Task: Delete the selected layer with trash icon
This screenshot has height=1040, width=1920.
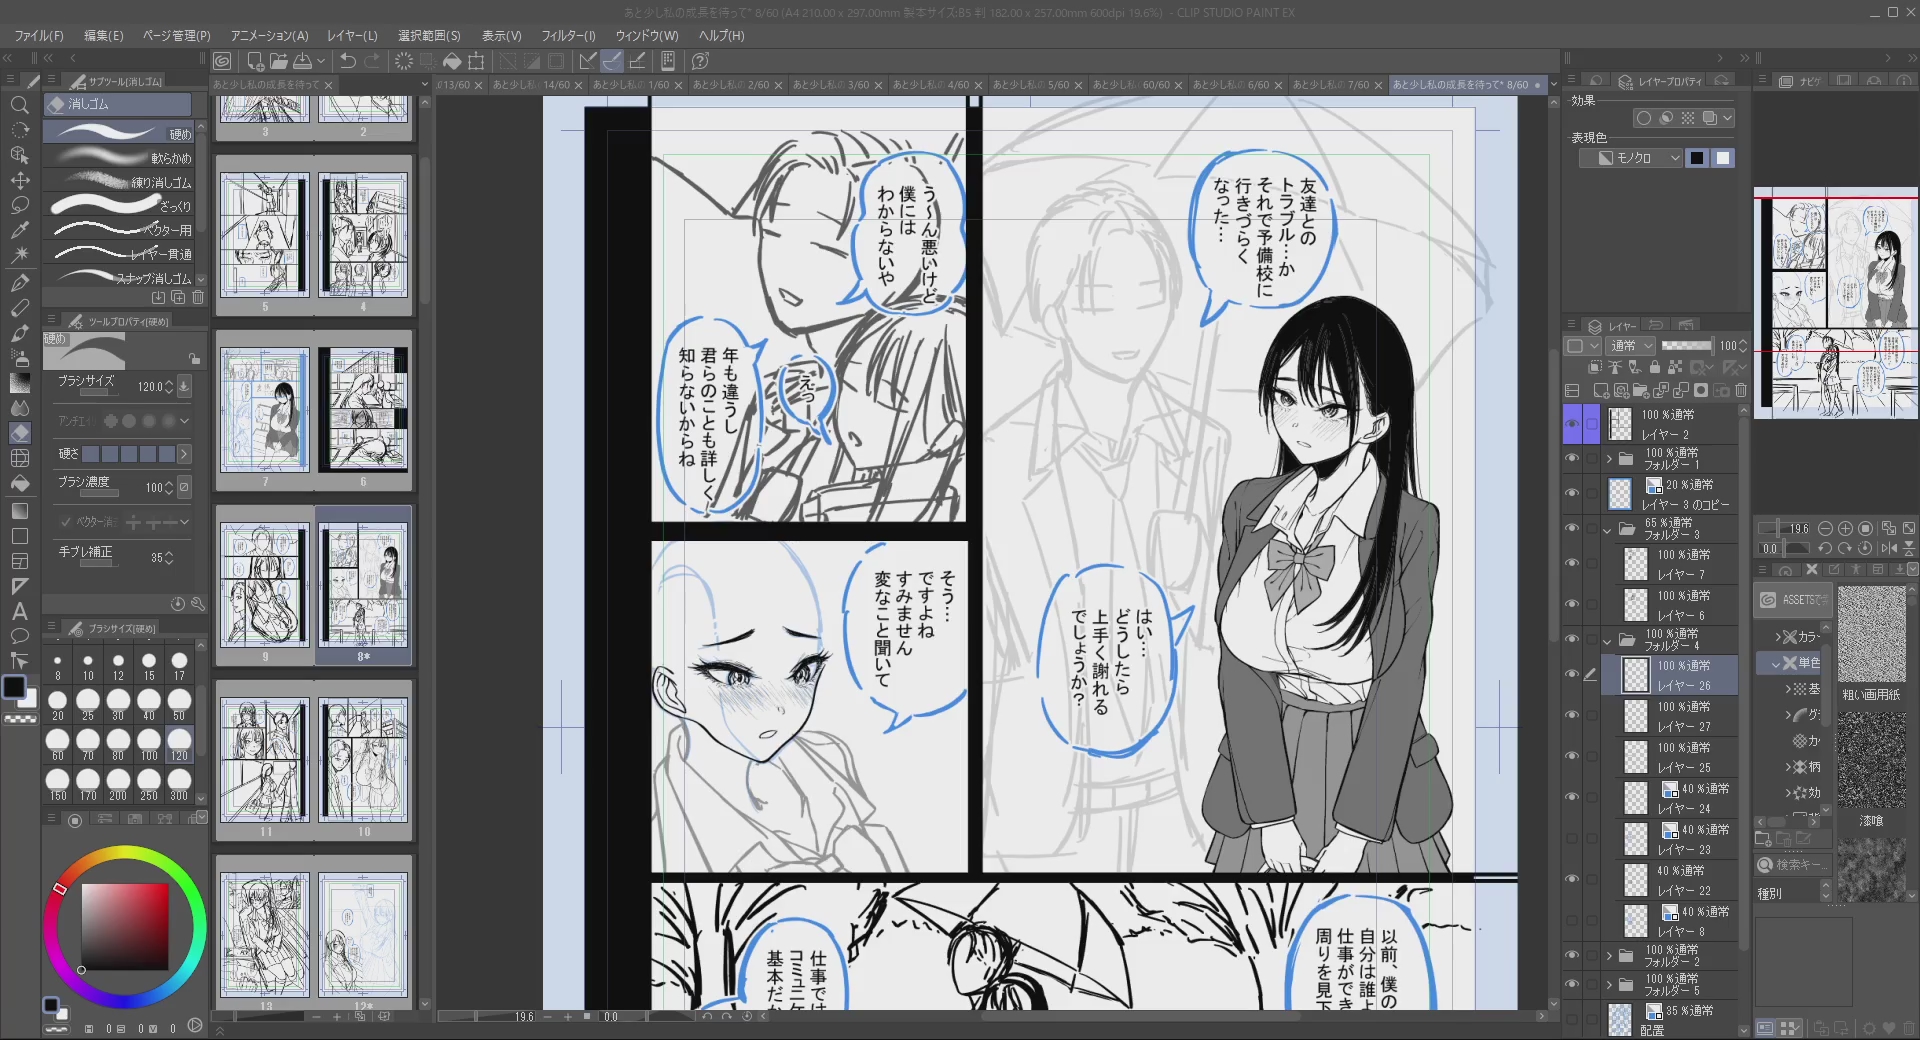Action: [x=1741, y=391]
